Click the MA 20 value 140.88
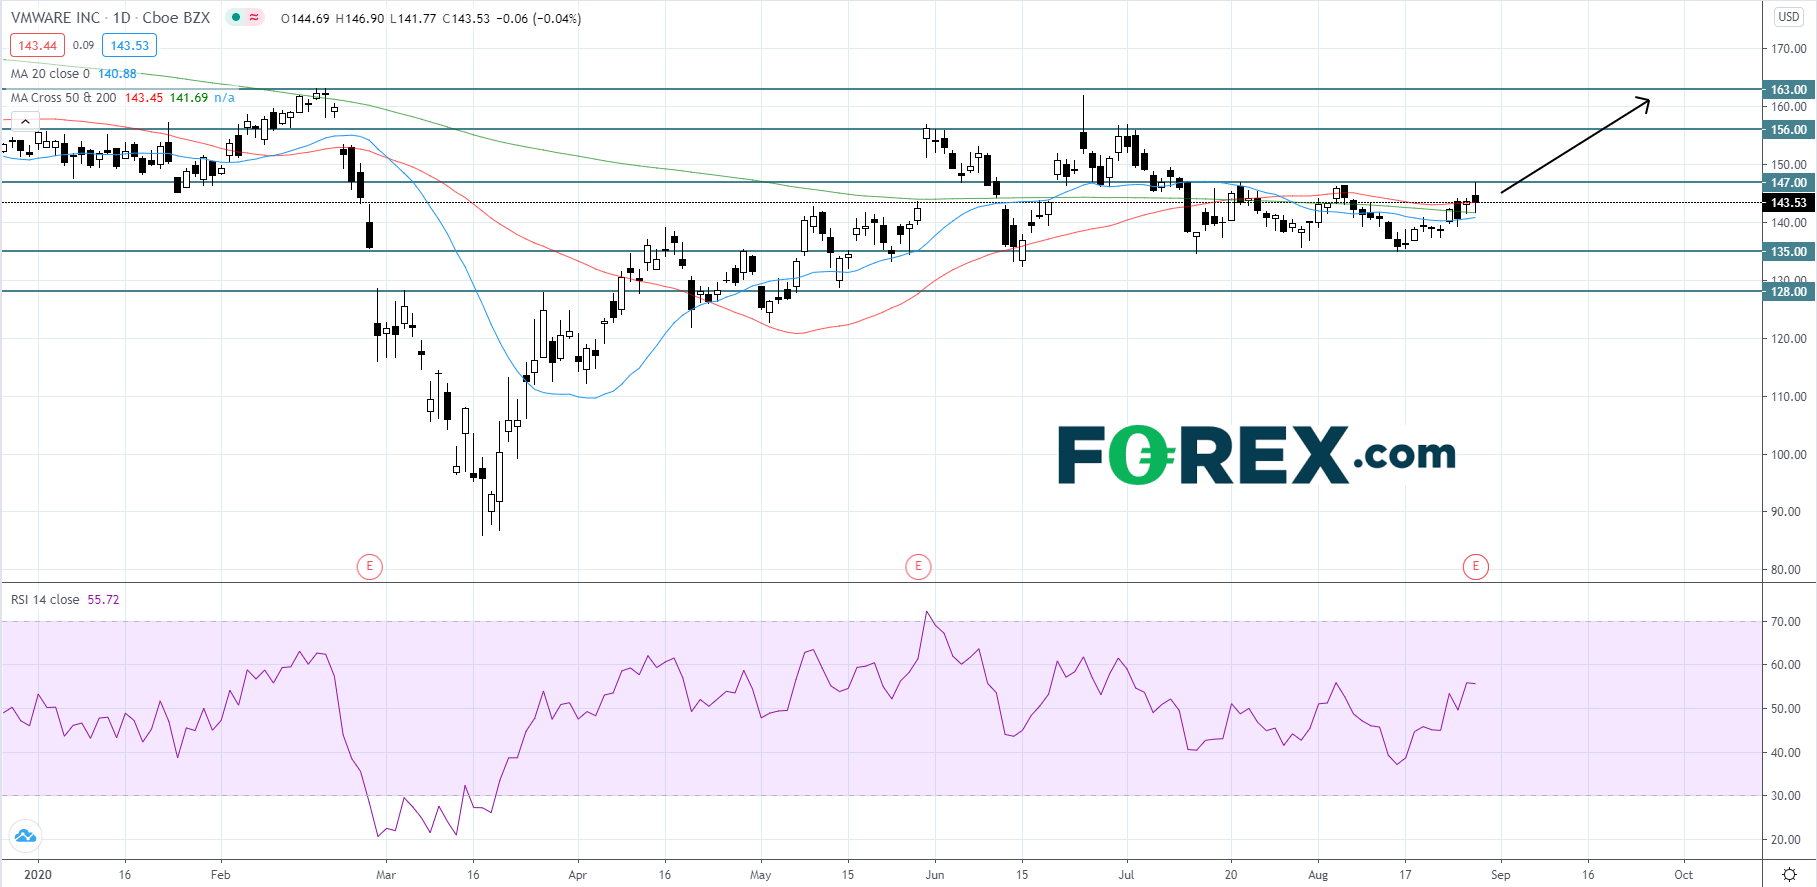Screen dimensions: 1817x887 point(117,74)
